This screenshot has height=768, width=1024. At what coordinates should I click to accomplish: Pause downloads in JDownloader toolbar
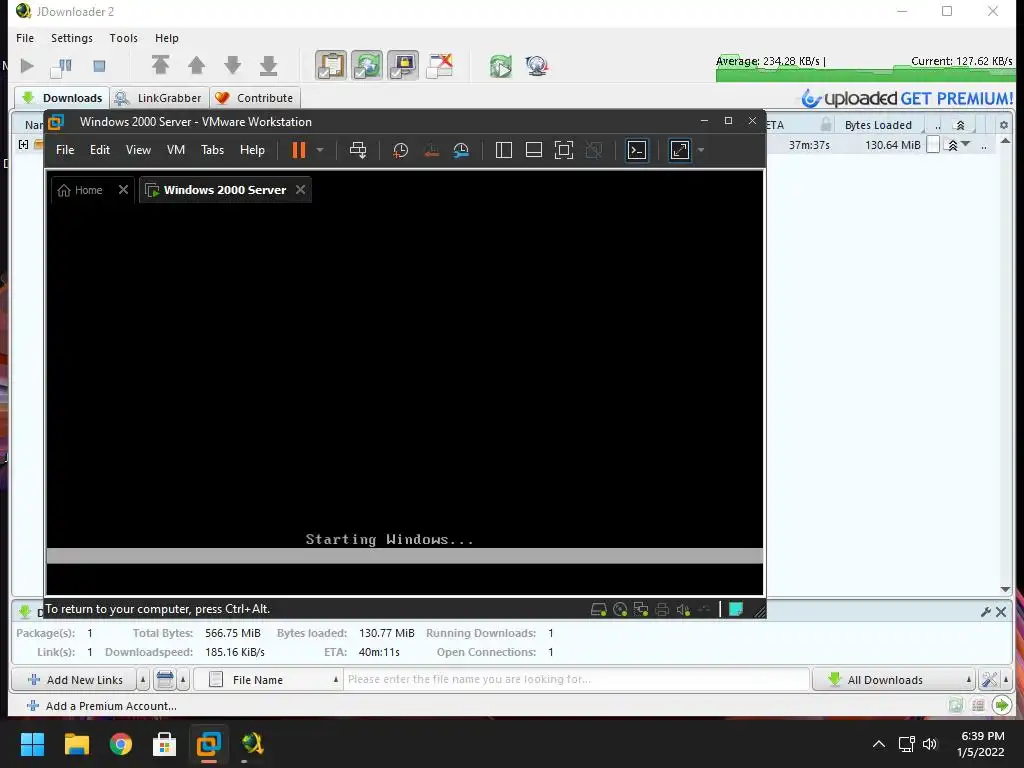click(63, 66)
